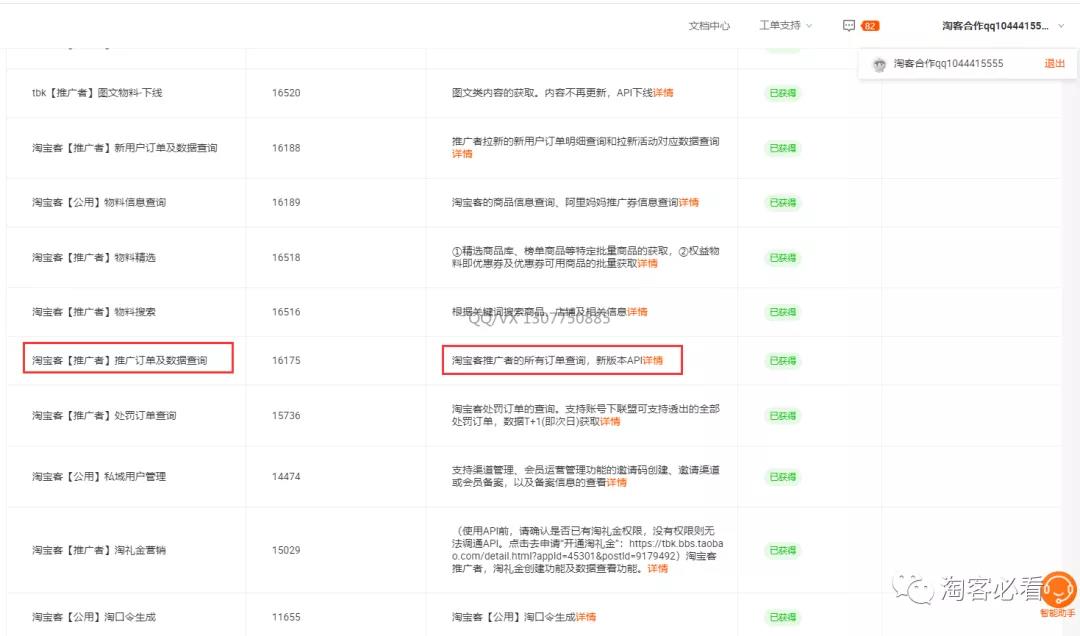Screen dimensions: 1080x636
Task: Expand the 工单支持 dropdown menu
Action: 785,25
